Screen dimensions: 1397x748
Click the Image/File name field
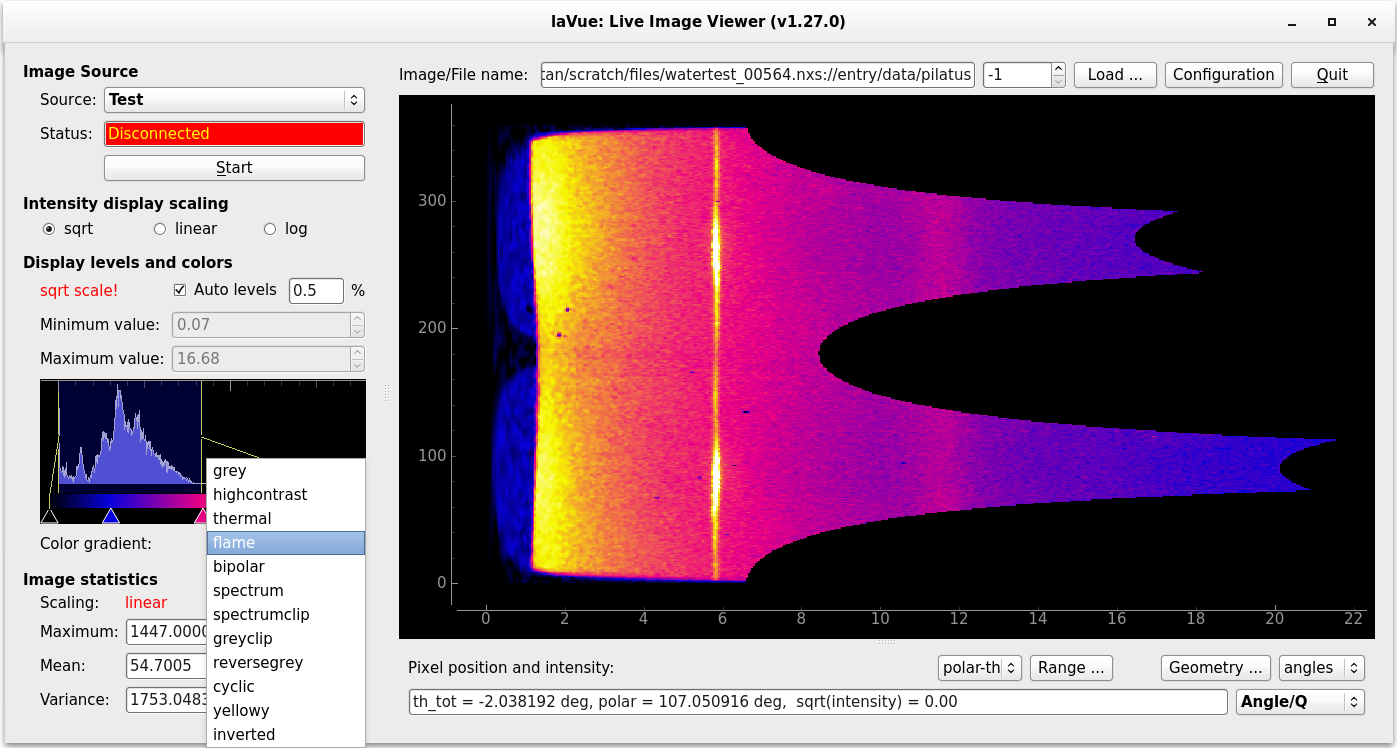click(757, 75)
